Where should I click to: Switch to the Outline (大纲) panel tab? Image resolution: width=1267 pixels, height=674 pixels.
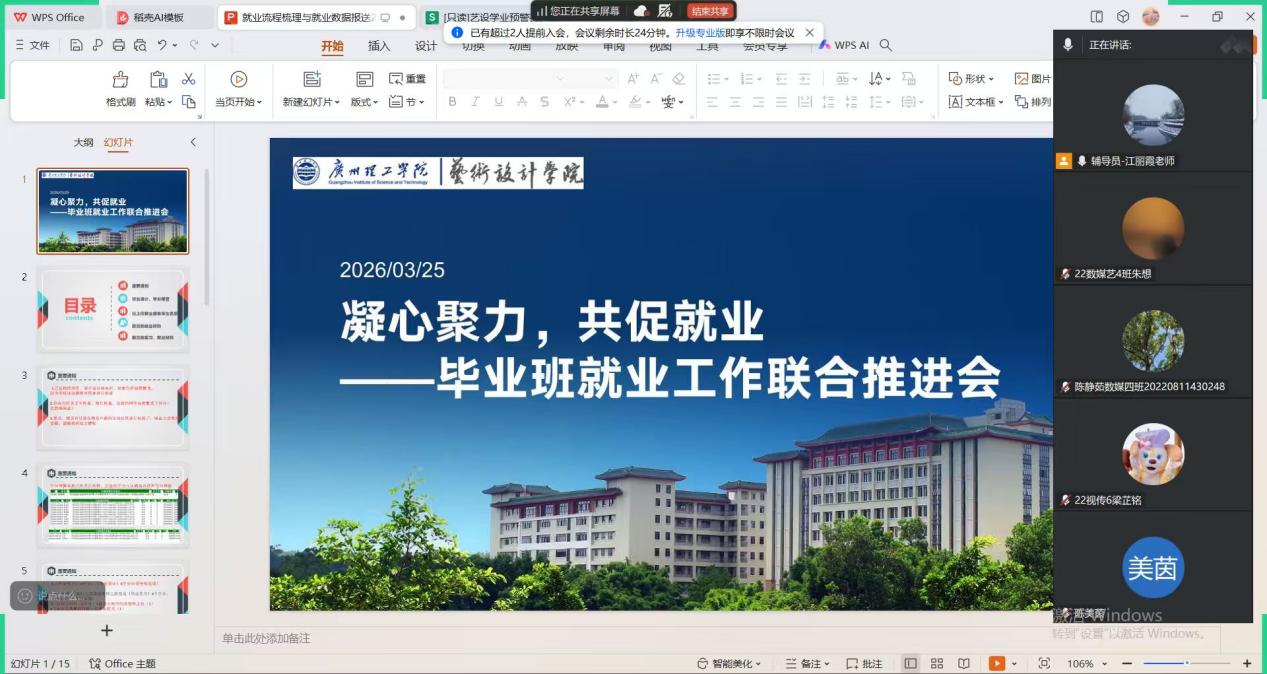[x=83, y=142]
